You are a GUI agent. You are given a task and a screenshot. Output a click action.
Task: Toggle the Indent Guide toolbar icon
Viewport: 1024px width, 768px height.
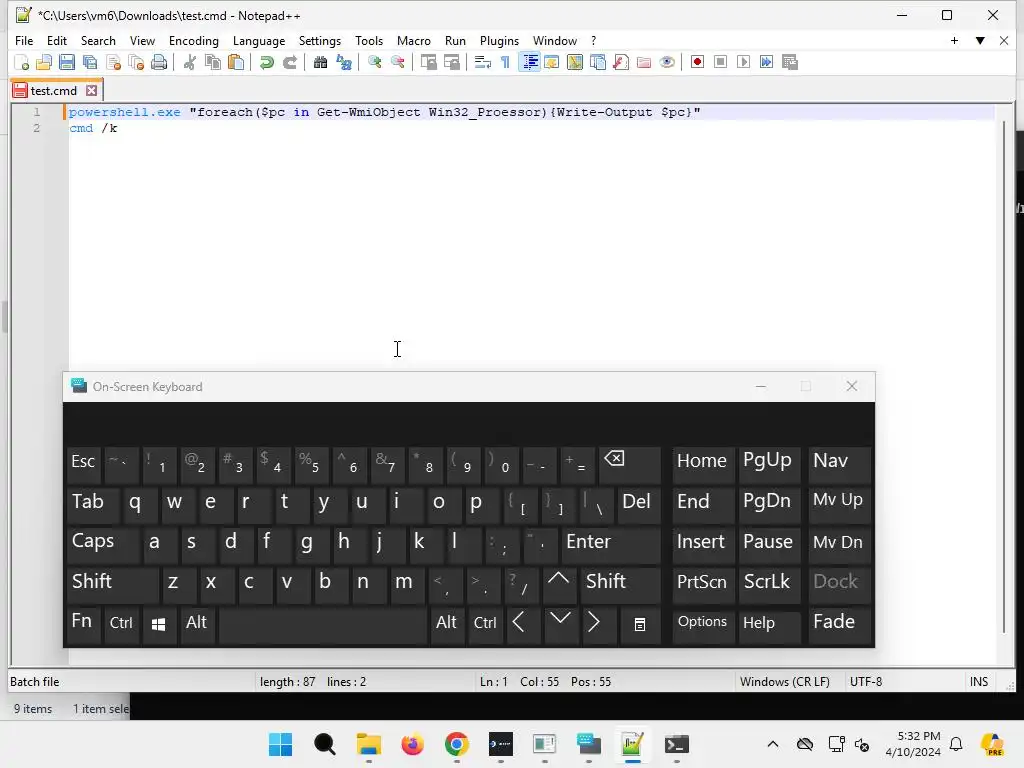(530, 62)
